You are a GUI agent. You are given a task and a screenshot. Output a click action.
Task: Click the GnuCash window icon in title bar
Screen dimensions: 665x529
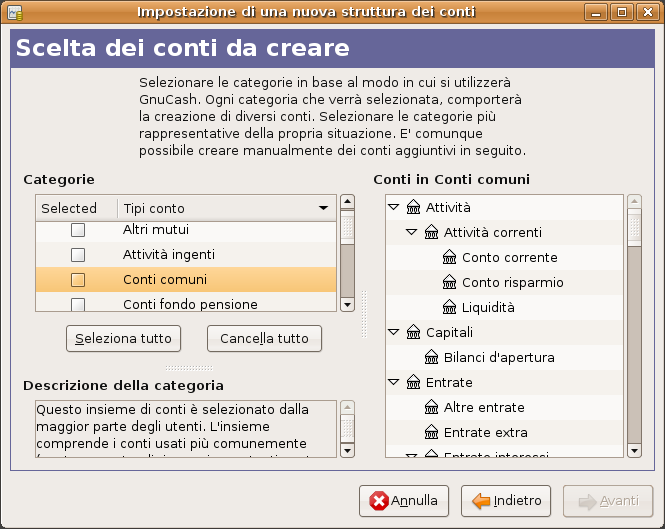[15, 13]
